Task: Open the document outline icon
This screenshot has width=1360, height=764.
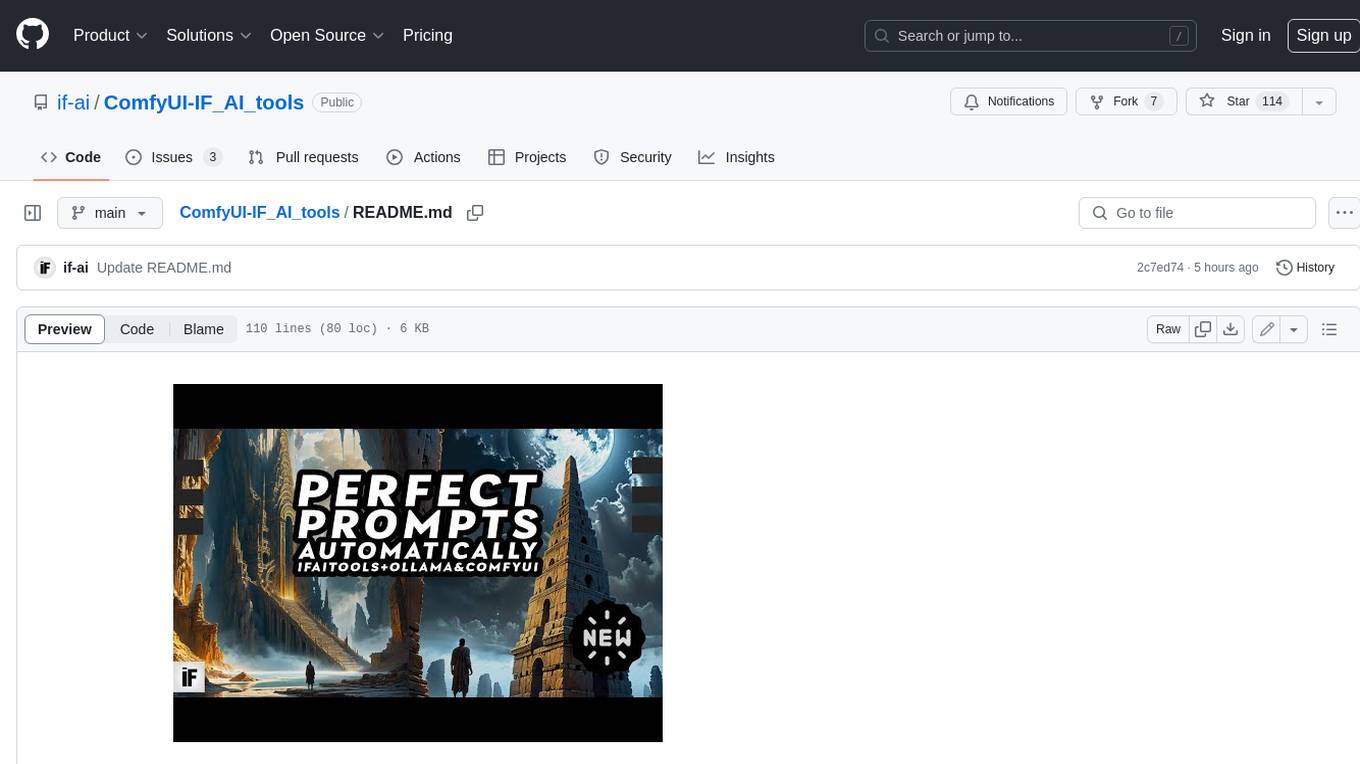Action: (x=1329, y=329)
